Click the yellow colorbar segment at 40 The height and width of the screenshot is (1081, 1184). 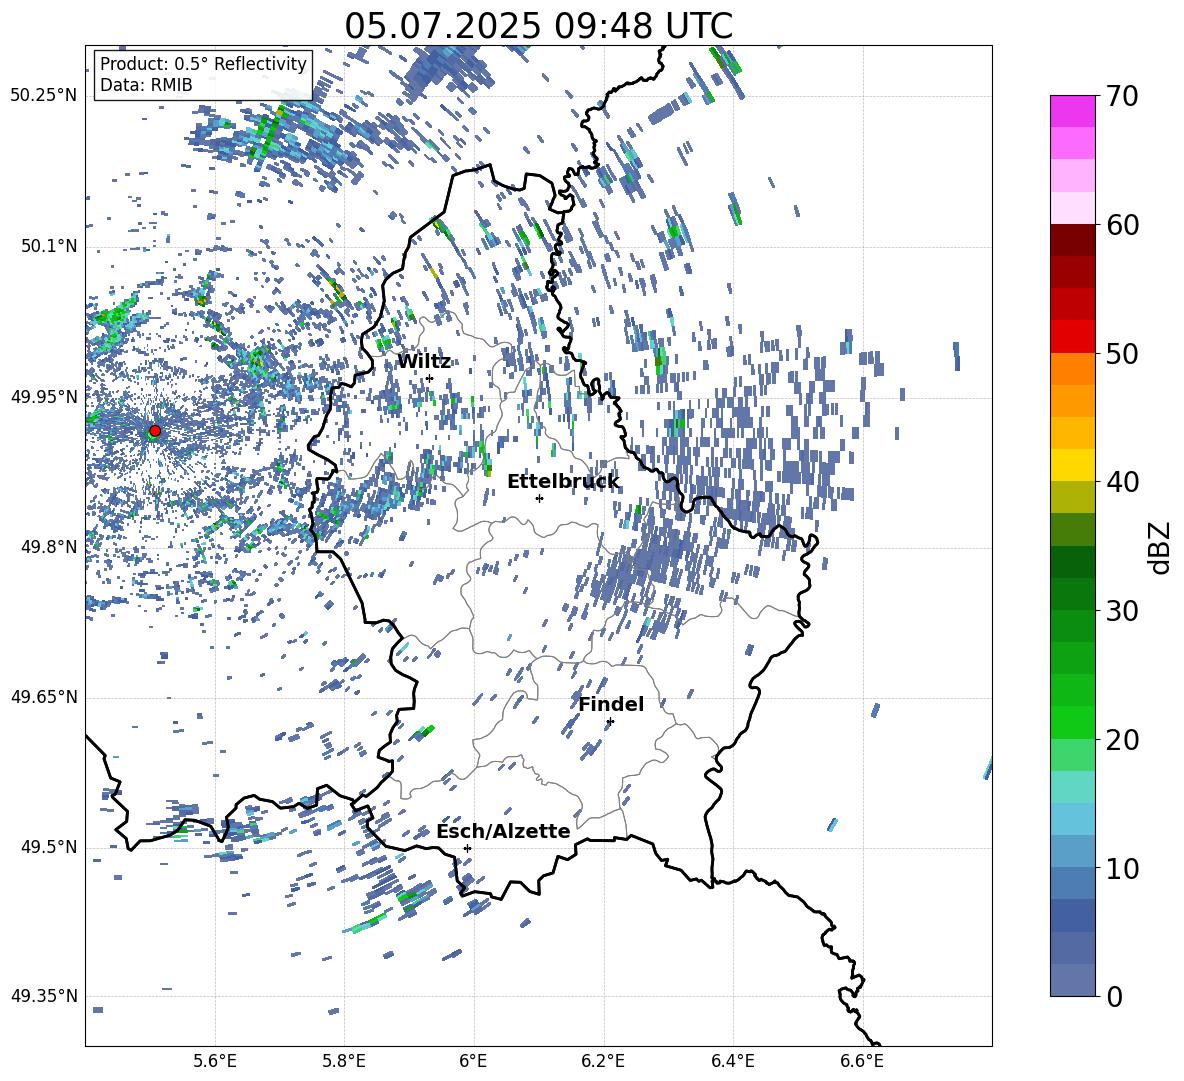[1072, 465]
